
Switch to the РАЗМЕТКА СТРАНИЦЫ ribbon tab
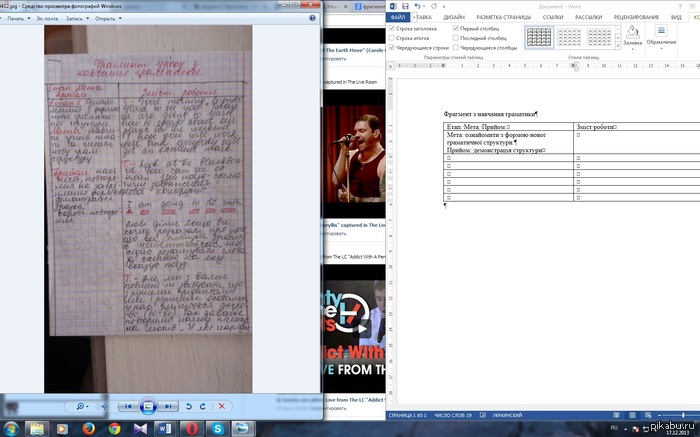503,17
